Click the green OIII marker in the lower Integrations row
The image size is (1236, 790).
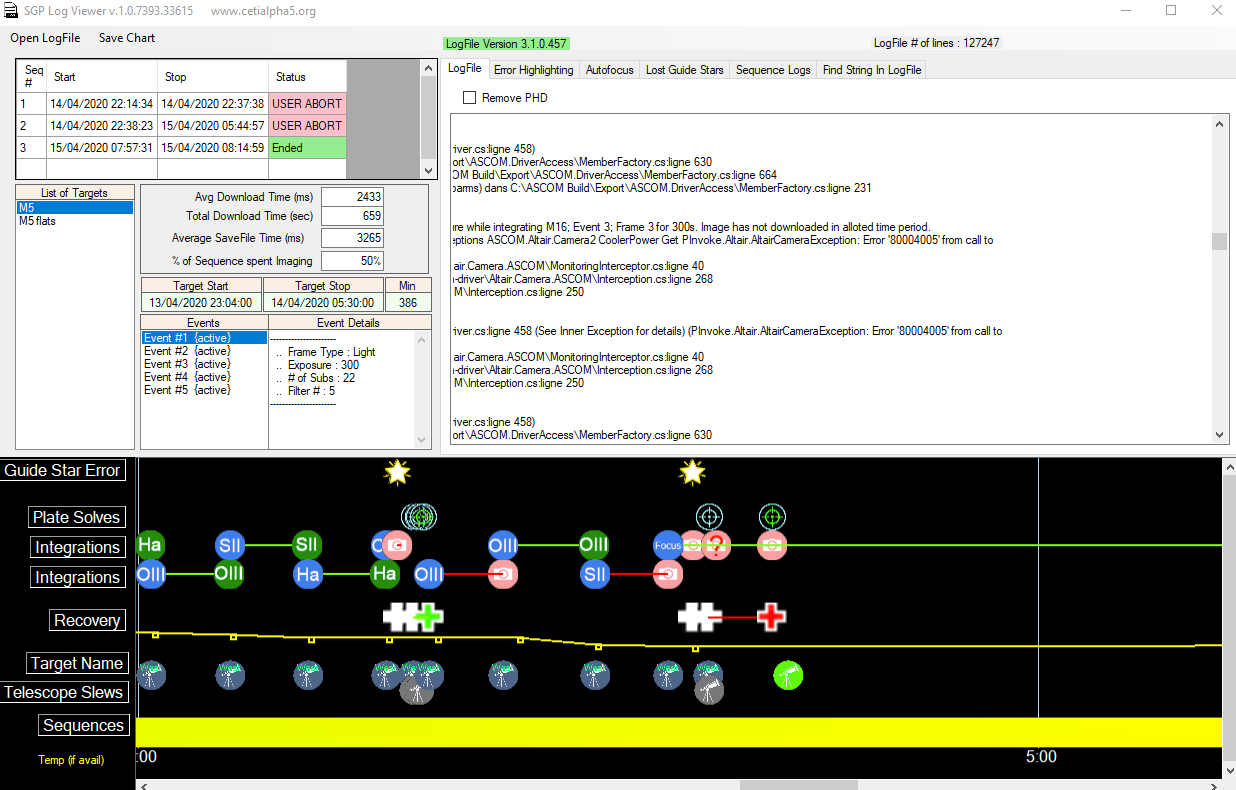click(229, 574)
